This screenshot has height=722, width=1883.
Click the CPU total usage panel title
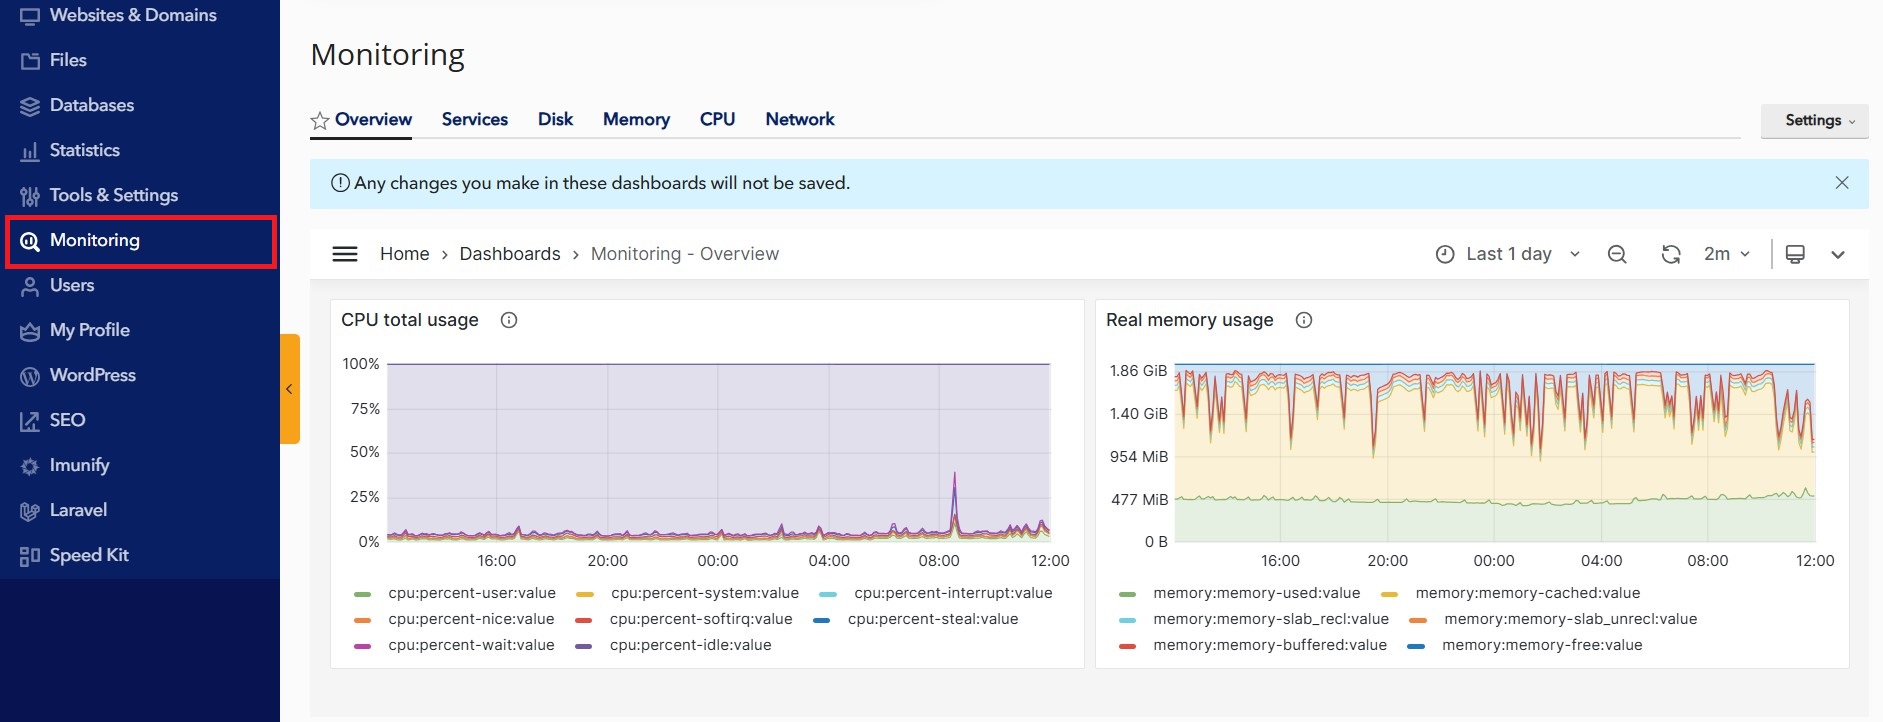(x=410, y=320)
